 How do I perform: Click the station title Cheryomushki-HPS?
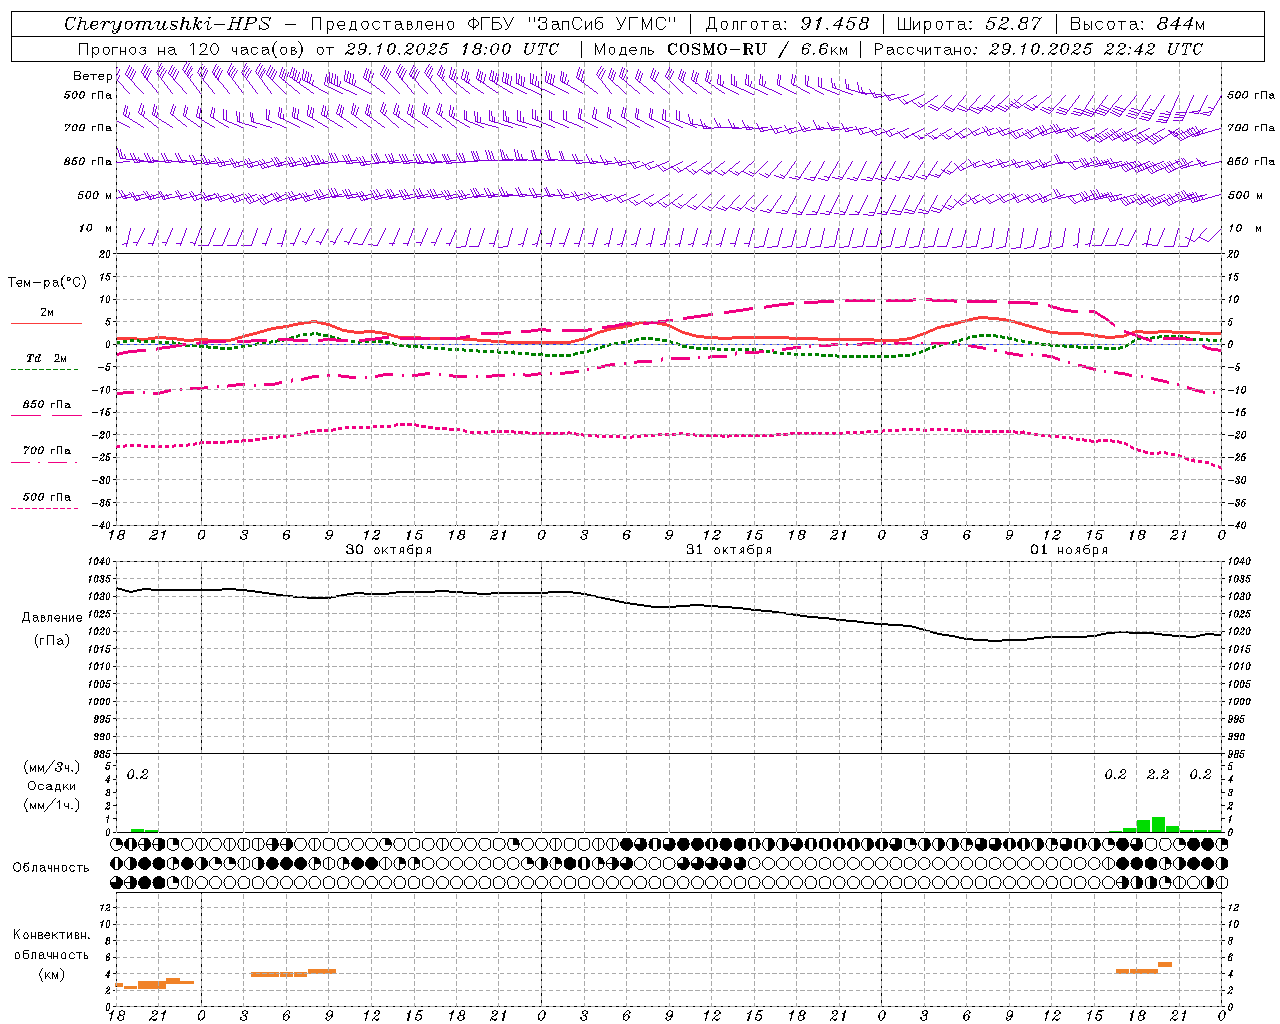pos(166,24)
